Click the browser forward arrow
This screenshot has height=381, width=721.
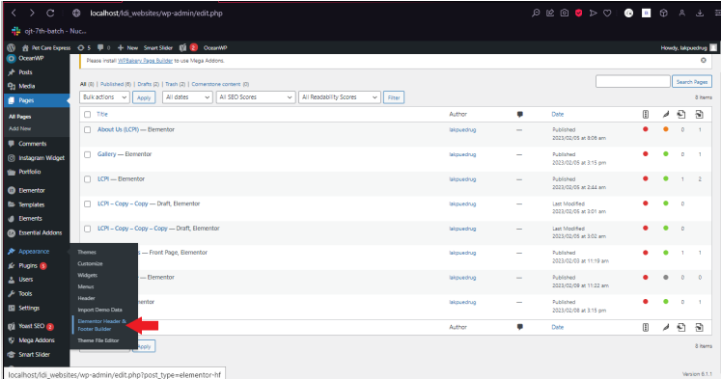(32, 13)
